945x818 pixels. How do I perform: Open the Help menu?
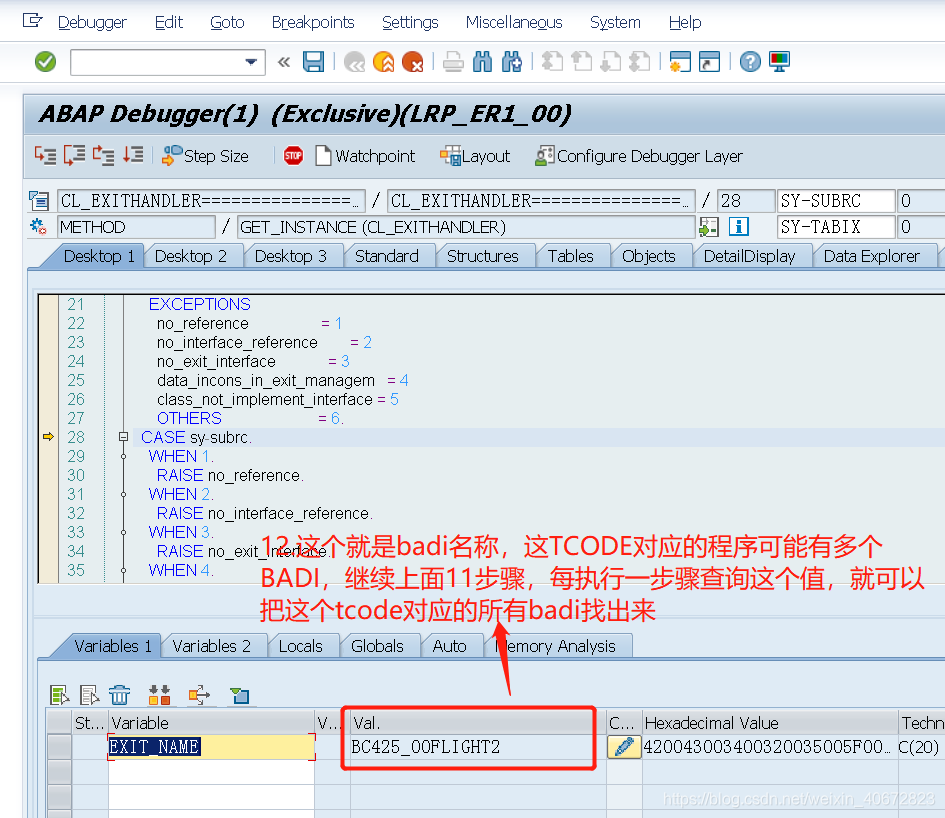[685, 22]
